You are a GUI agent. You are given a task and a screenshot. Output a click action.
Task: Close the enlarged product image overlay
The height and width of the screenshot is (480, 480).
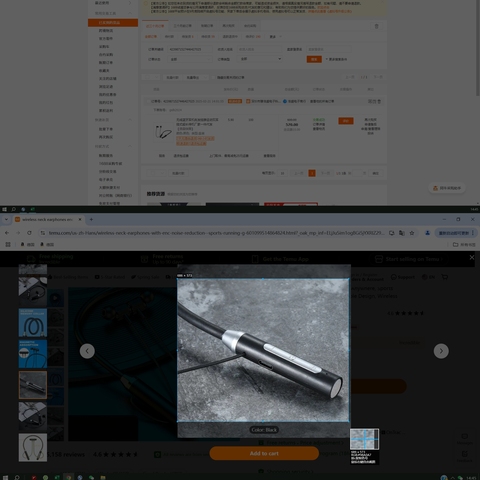pyautogui.click(x=472, y=257)
